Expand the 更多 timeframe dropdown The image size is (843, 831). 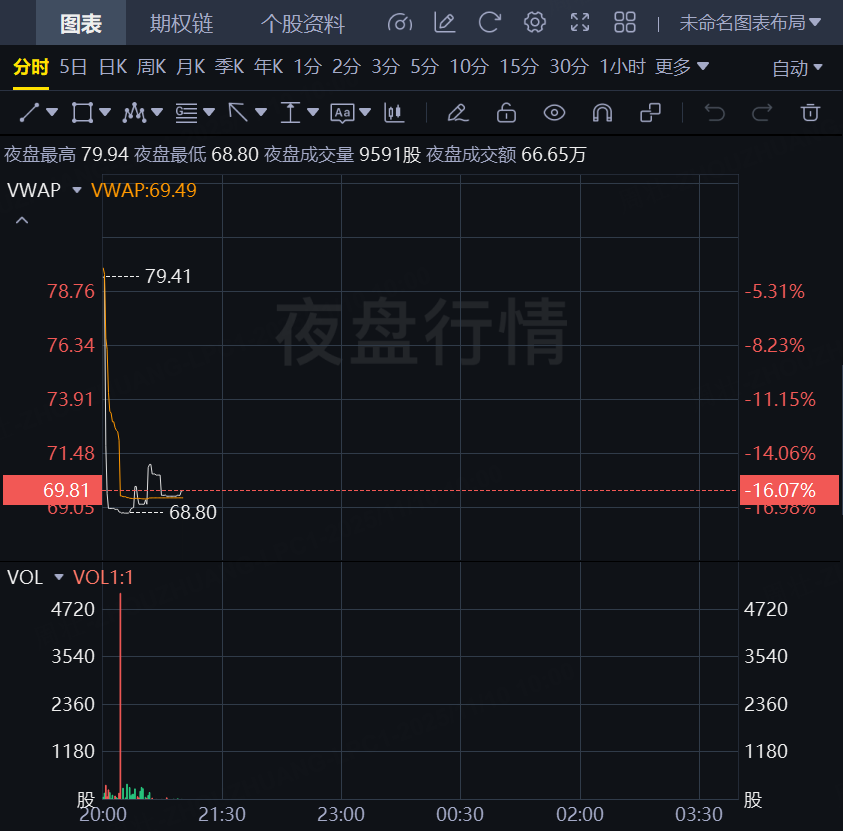tap(682, 67)
